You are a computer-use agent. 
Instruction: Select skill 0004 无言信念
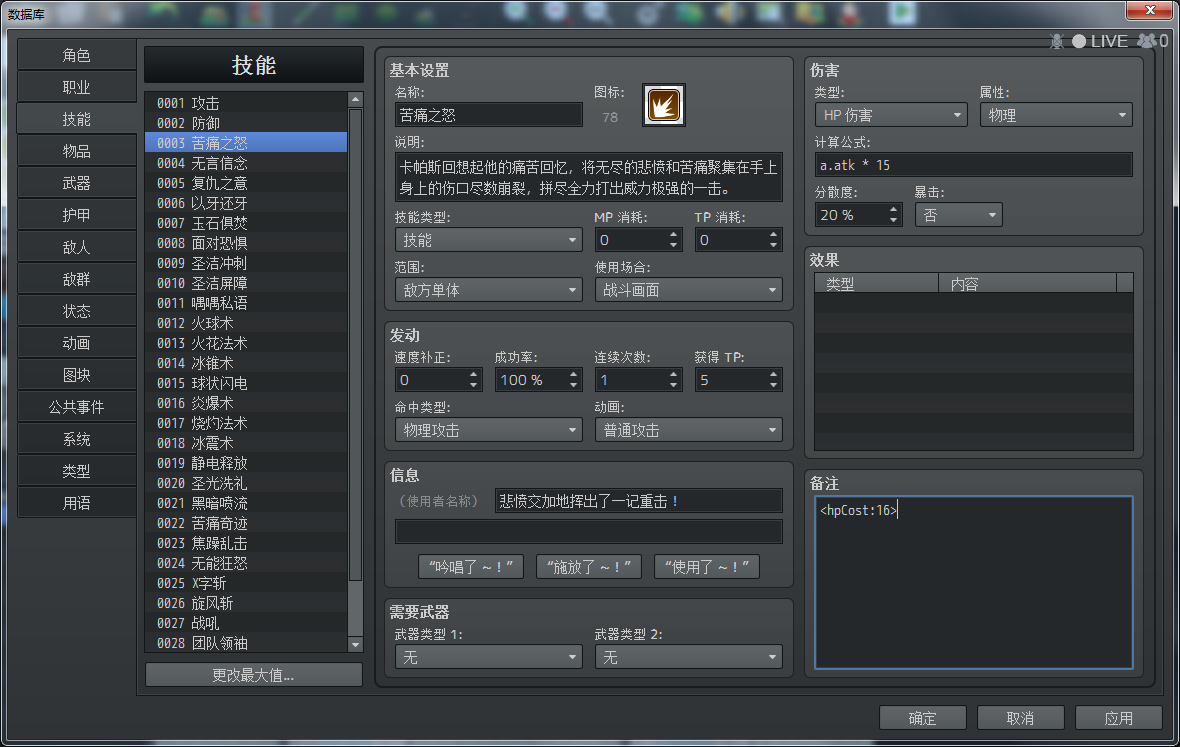(246, 162)
